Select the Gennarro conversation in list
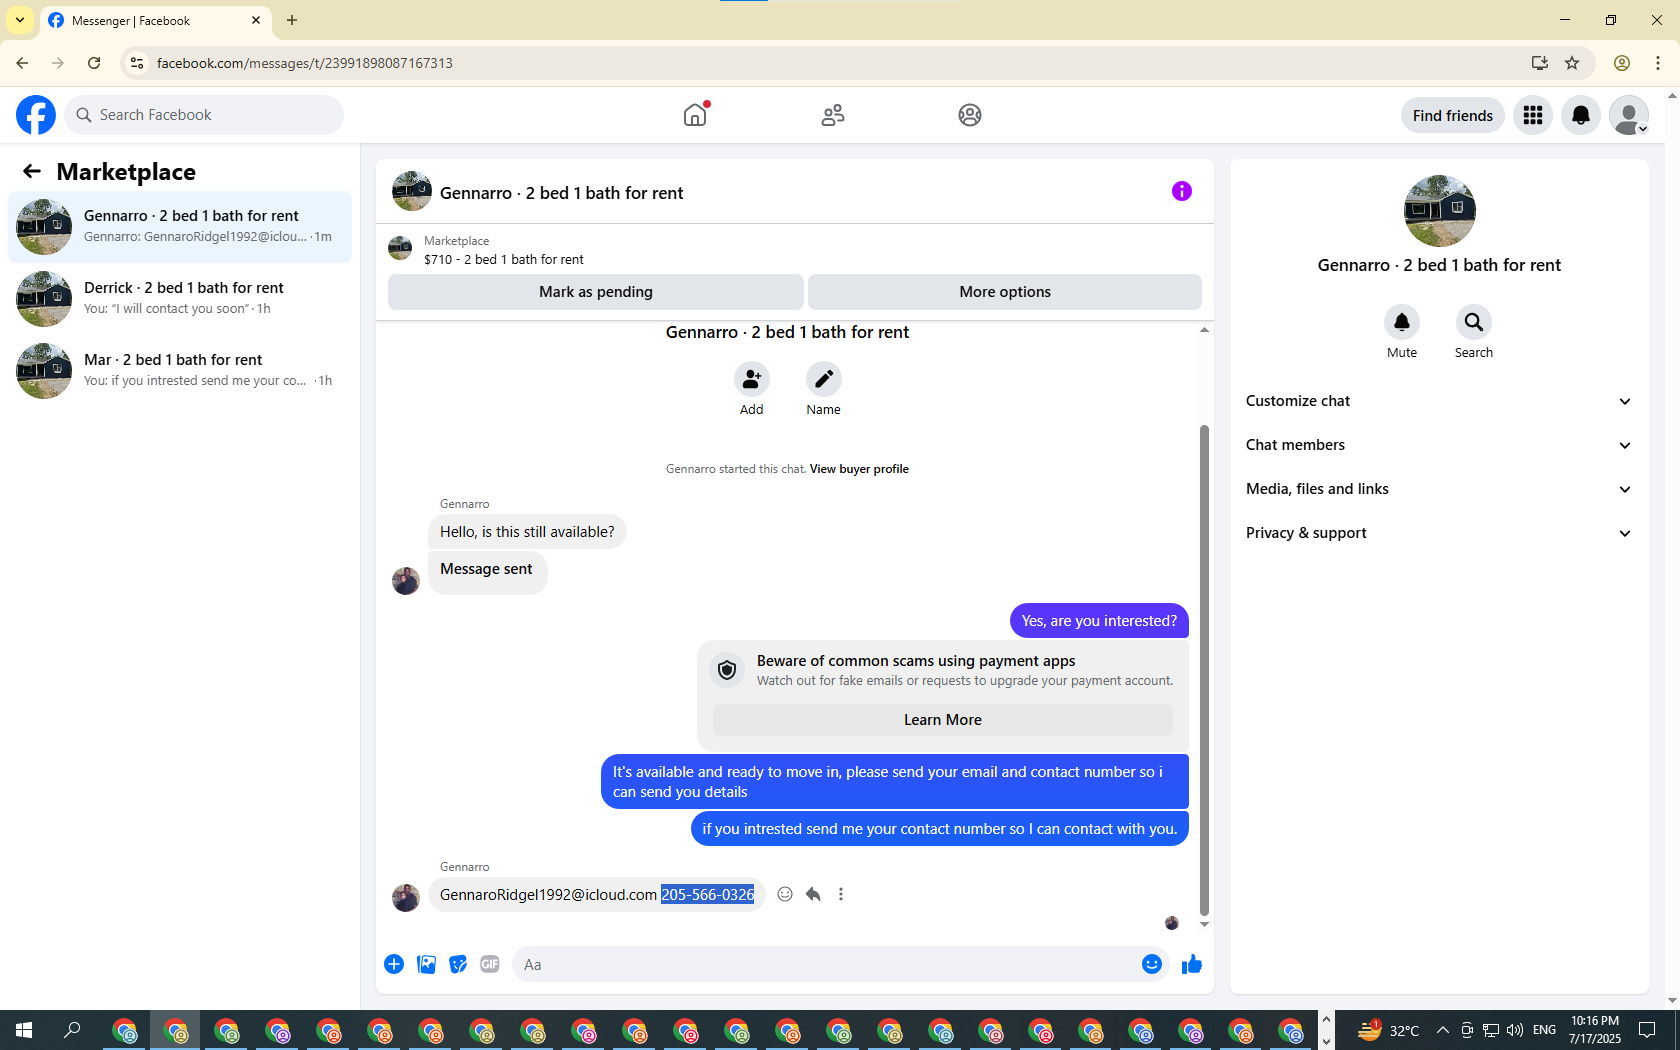Viewport: 1680px width, 1050px height. 180,227
